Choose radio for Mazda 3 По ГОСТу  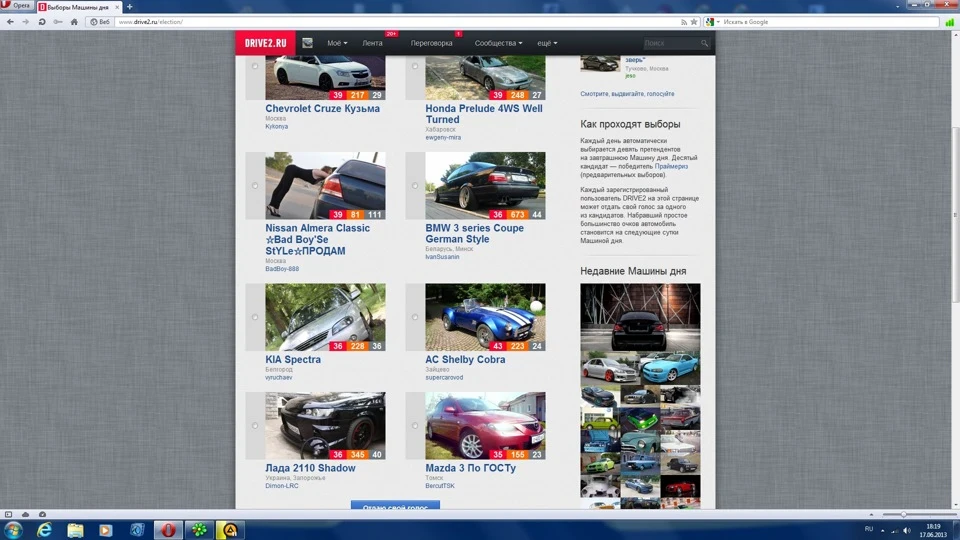[415, 426]
